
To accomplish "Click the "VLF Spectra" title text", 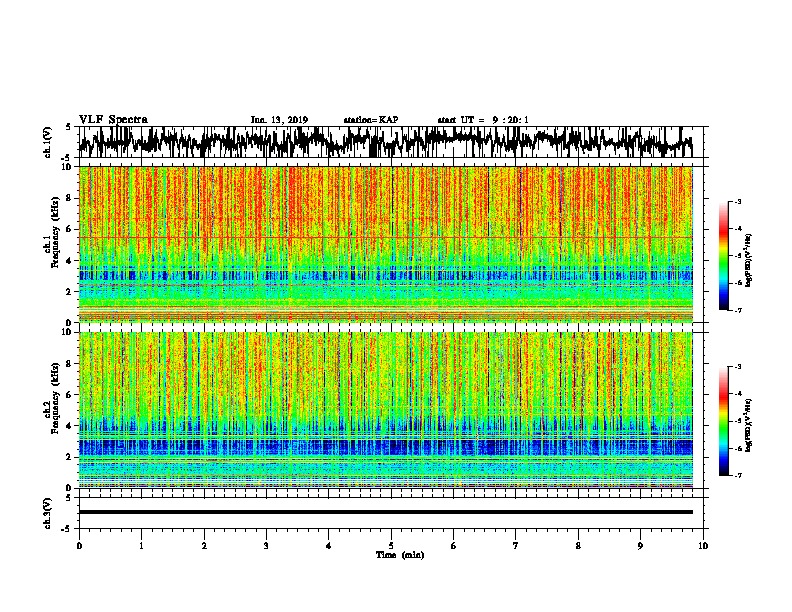I will pos(113,120).
